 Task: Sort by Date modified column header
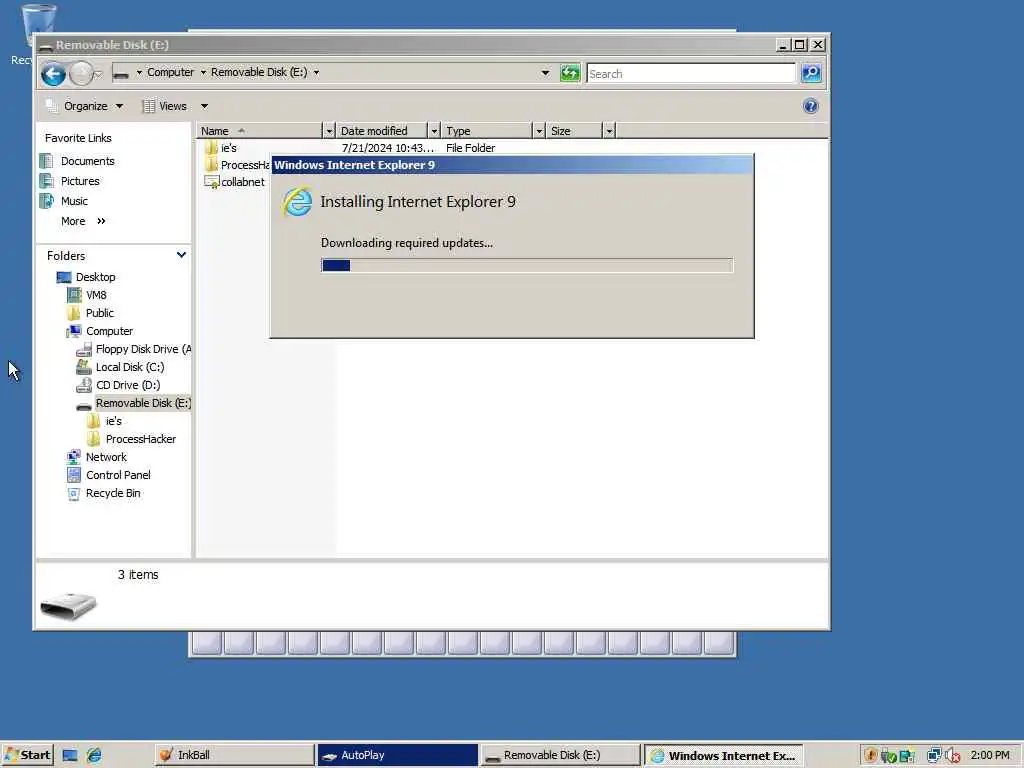click(381, 131)
